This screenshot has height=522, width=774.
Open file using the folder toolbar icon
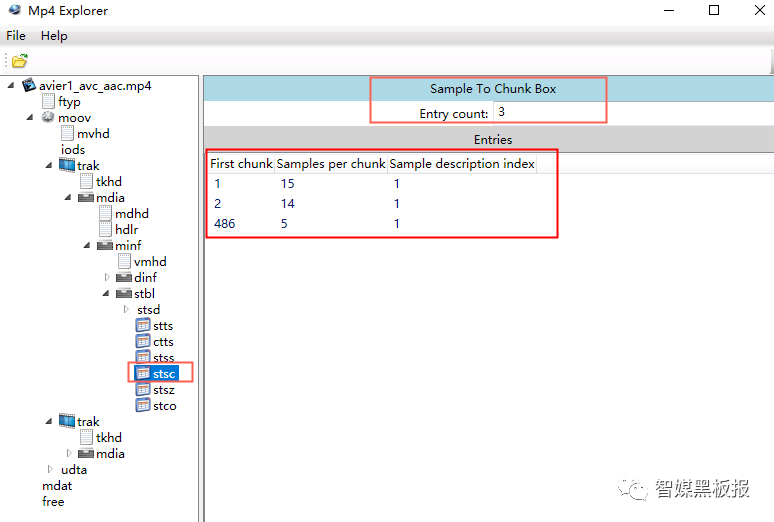tap(20, 61)
